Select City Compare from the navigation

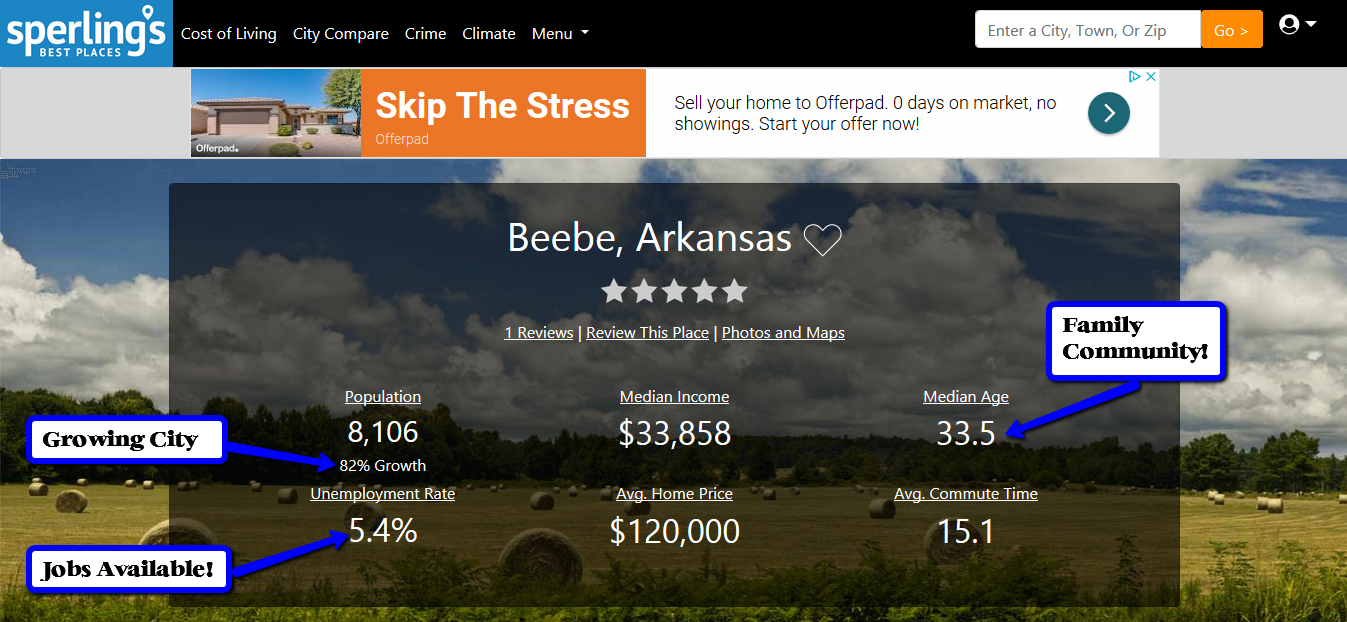[x=340, y=33]
